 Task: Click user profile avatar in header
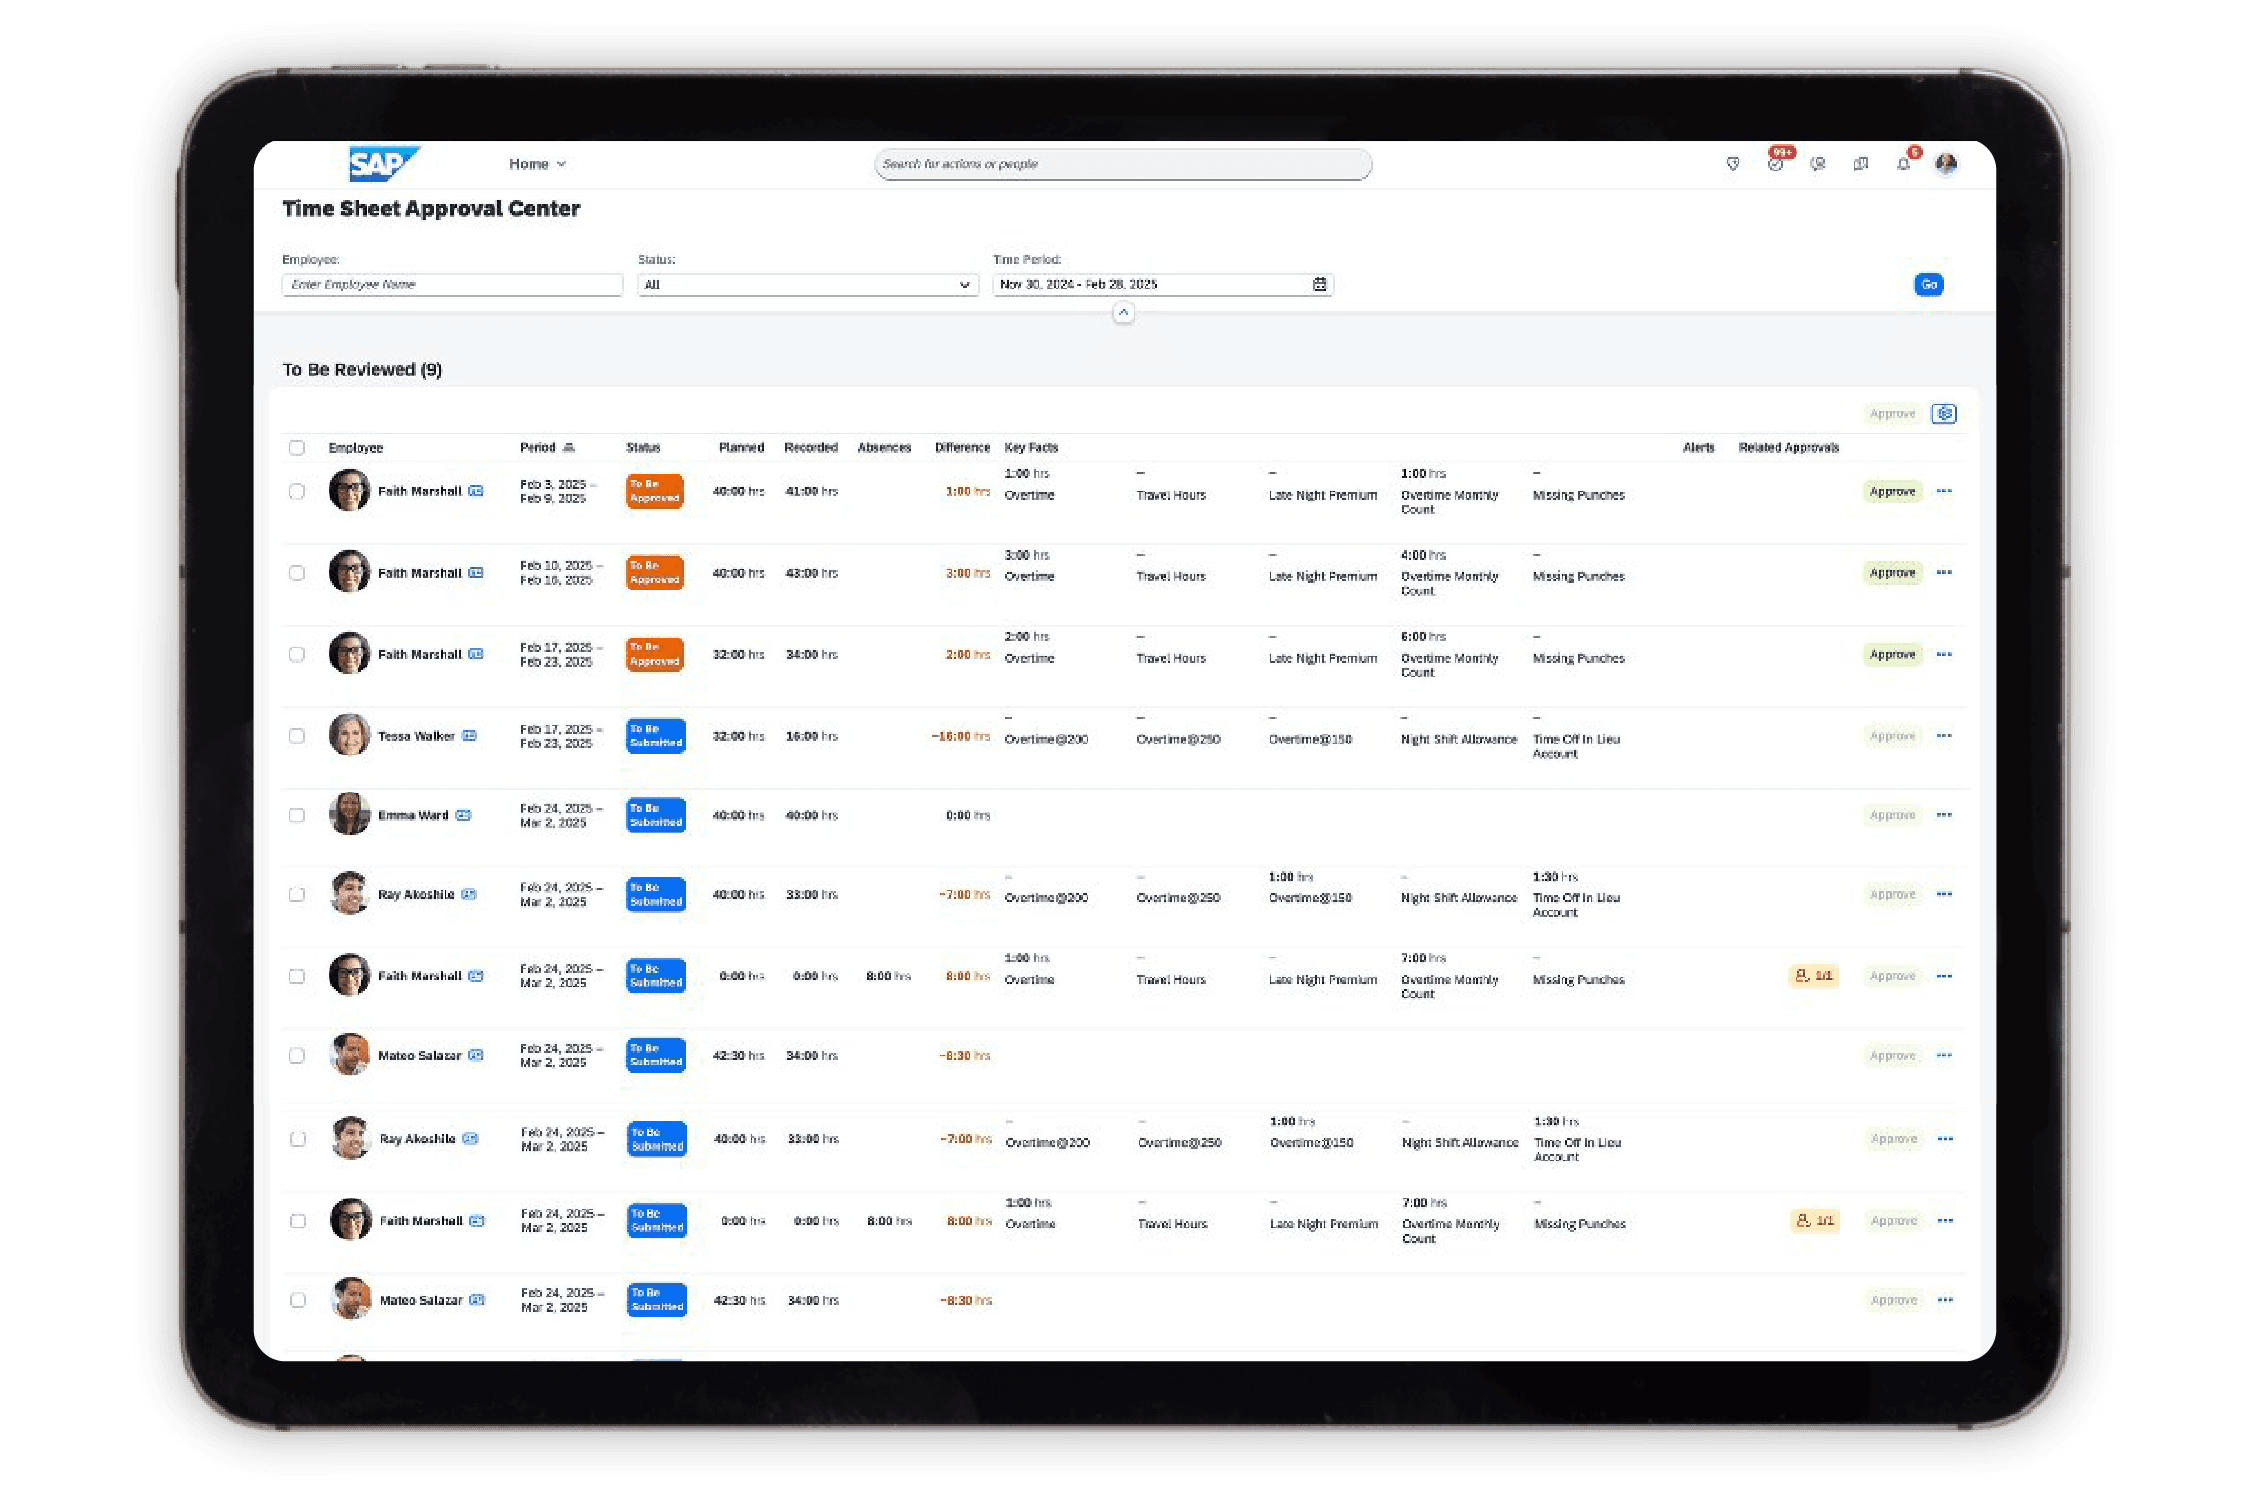tap(1945, 164)
